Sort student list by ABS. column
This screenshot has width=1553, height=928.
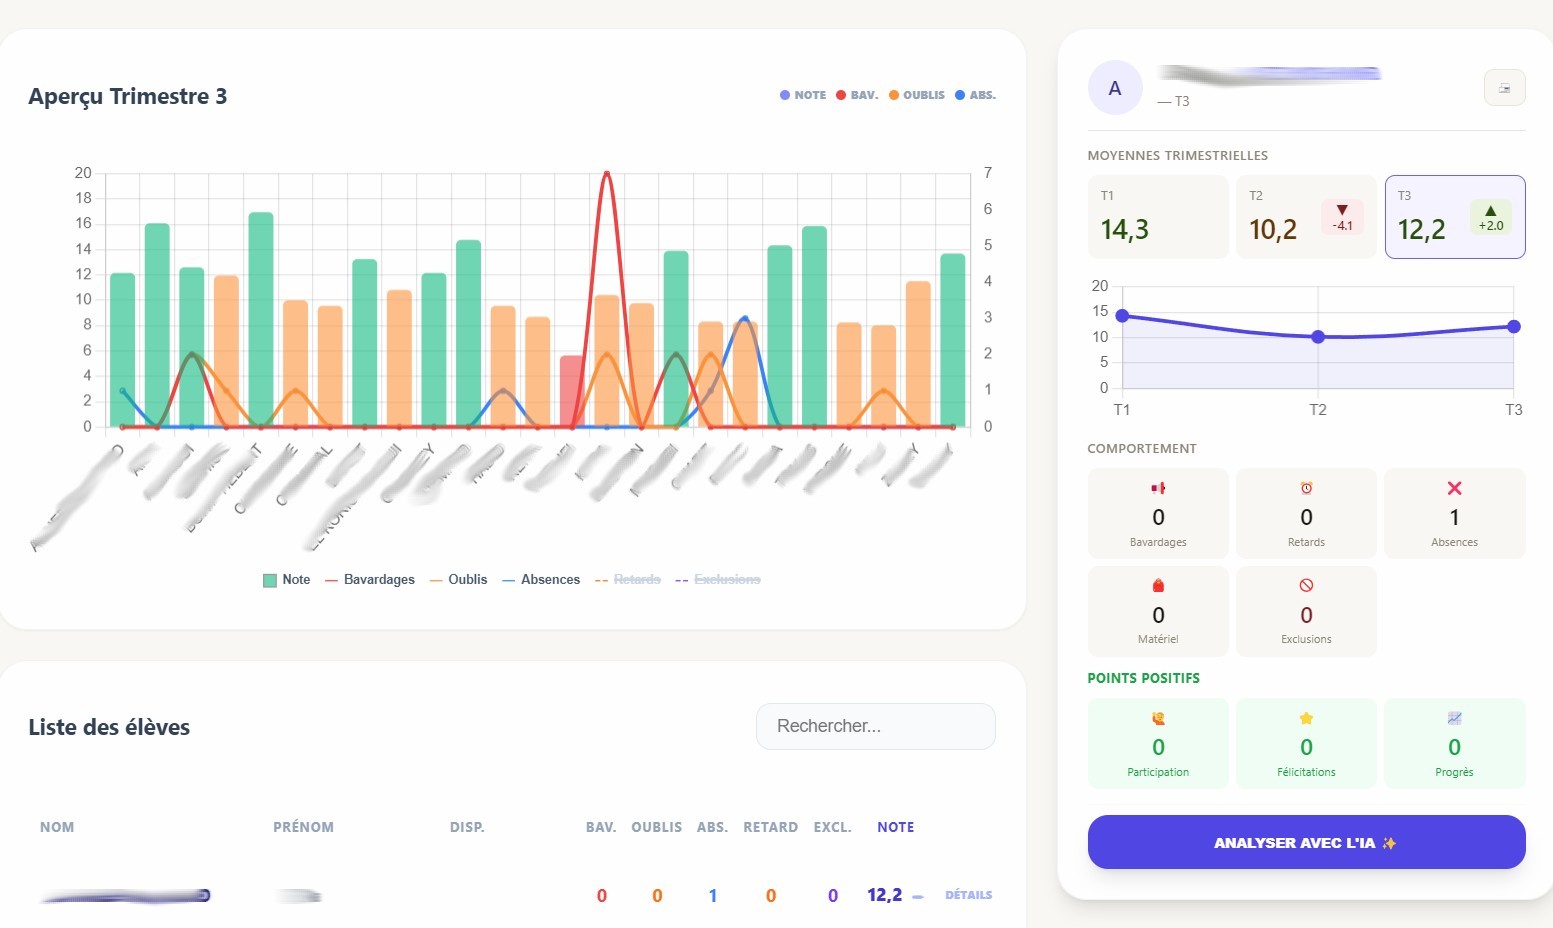click(x=712, y=827)
